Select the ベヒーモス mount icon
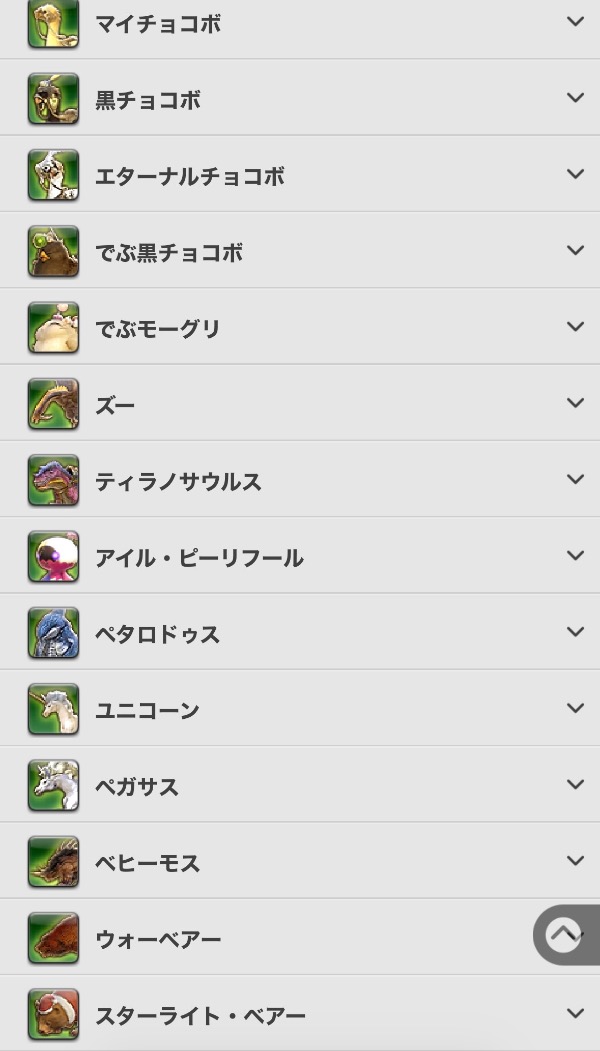Image resolution: width=600 pixels, height=1051 pixels. click(x=53, y=862)
